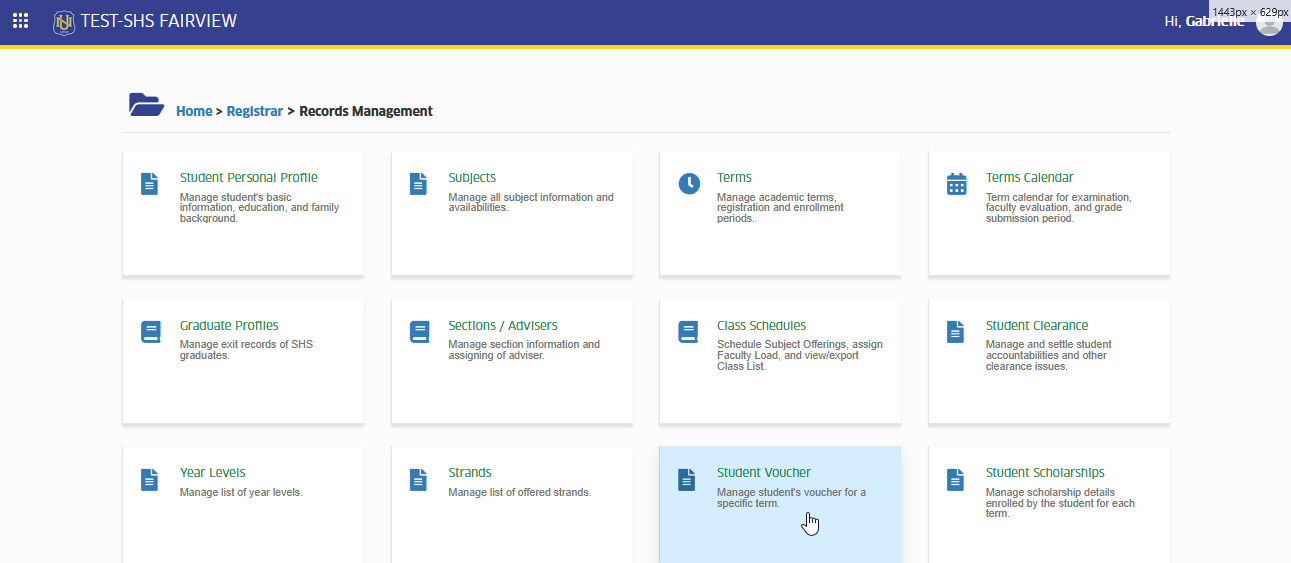Viewport: 1291px width, 563px height.
Task: Open the Student Voucher card title
Action: [x=764, y=473]
